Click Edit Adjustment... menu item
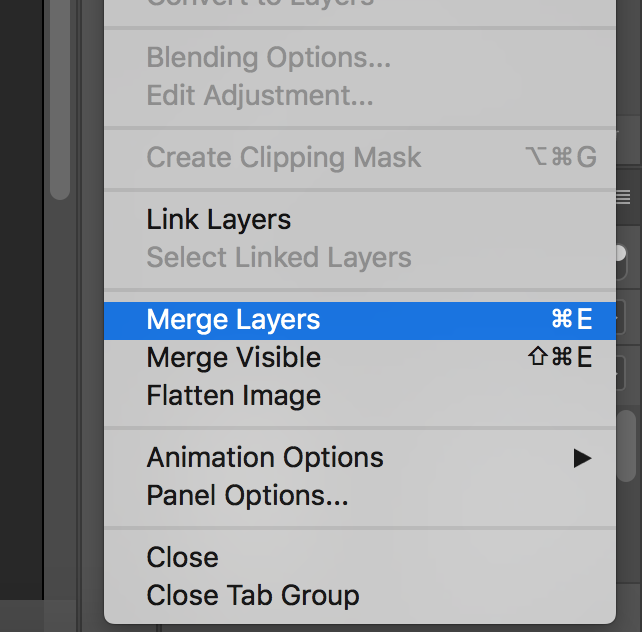642x632 pixels. tap(259, 96)
